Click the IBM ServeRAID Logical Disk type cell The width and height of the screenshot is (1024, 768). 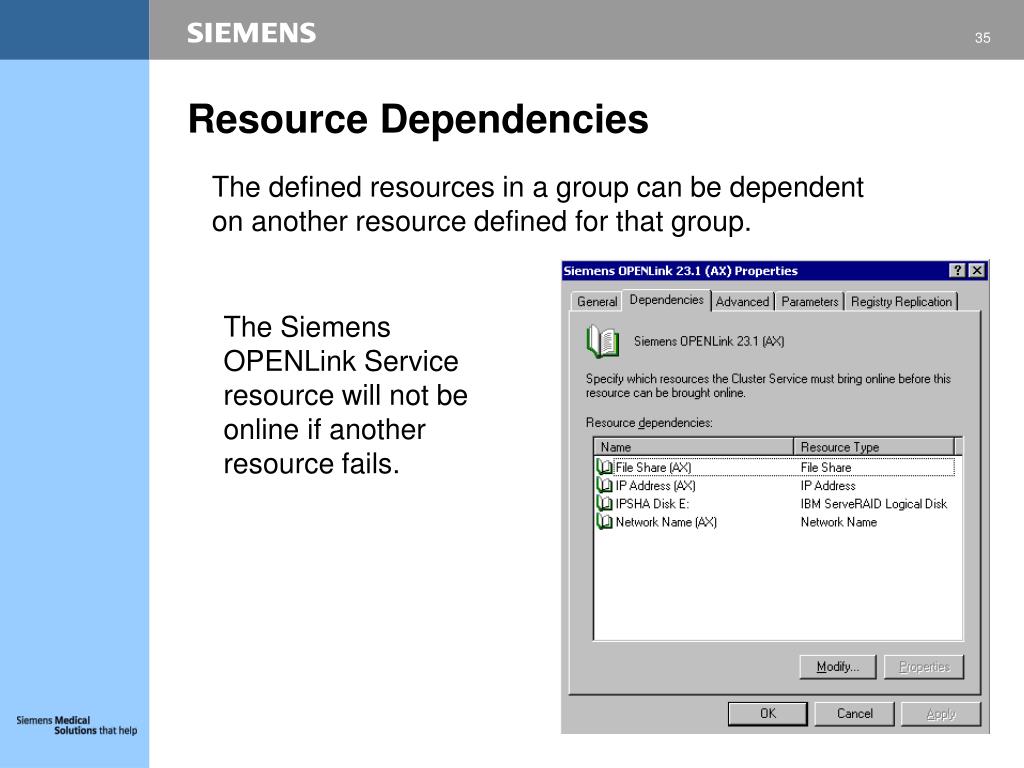(874, 504)
